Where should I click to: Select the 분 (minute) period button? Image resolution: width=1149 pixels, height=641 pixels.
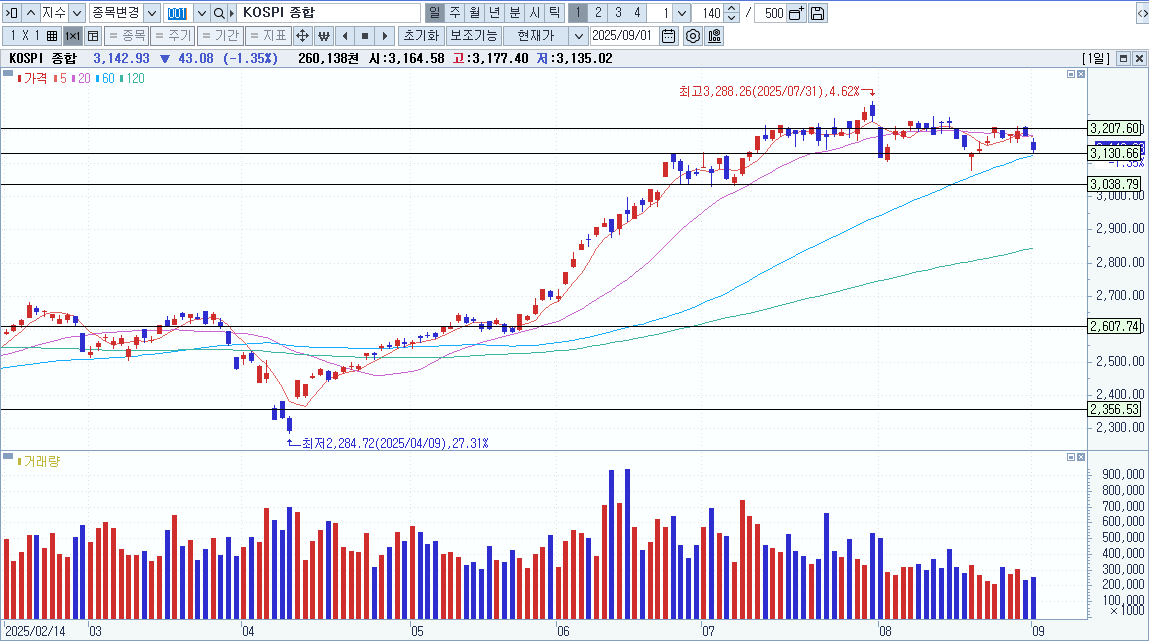point(514,12)
